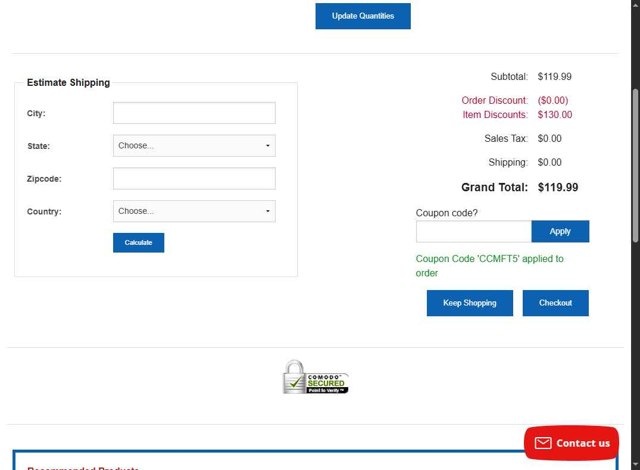Screen dimensions: 640x470
Task: Proceed with the Checkout button
Action: point(556,303)
